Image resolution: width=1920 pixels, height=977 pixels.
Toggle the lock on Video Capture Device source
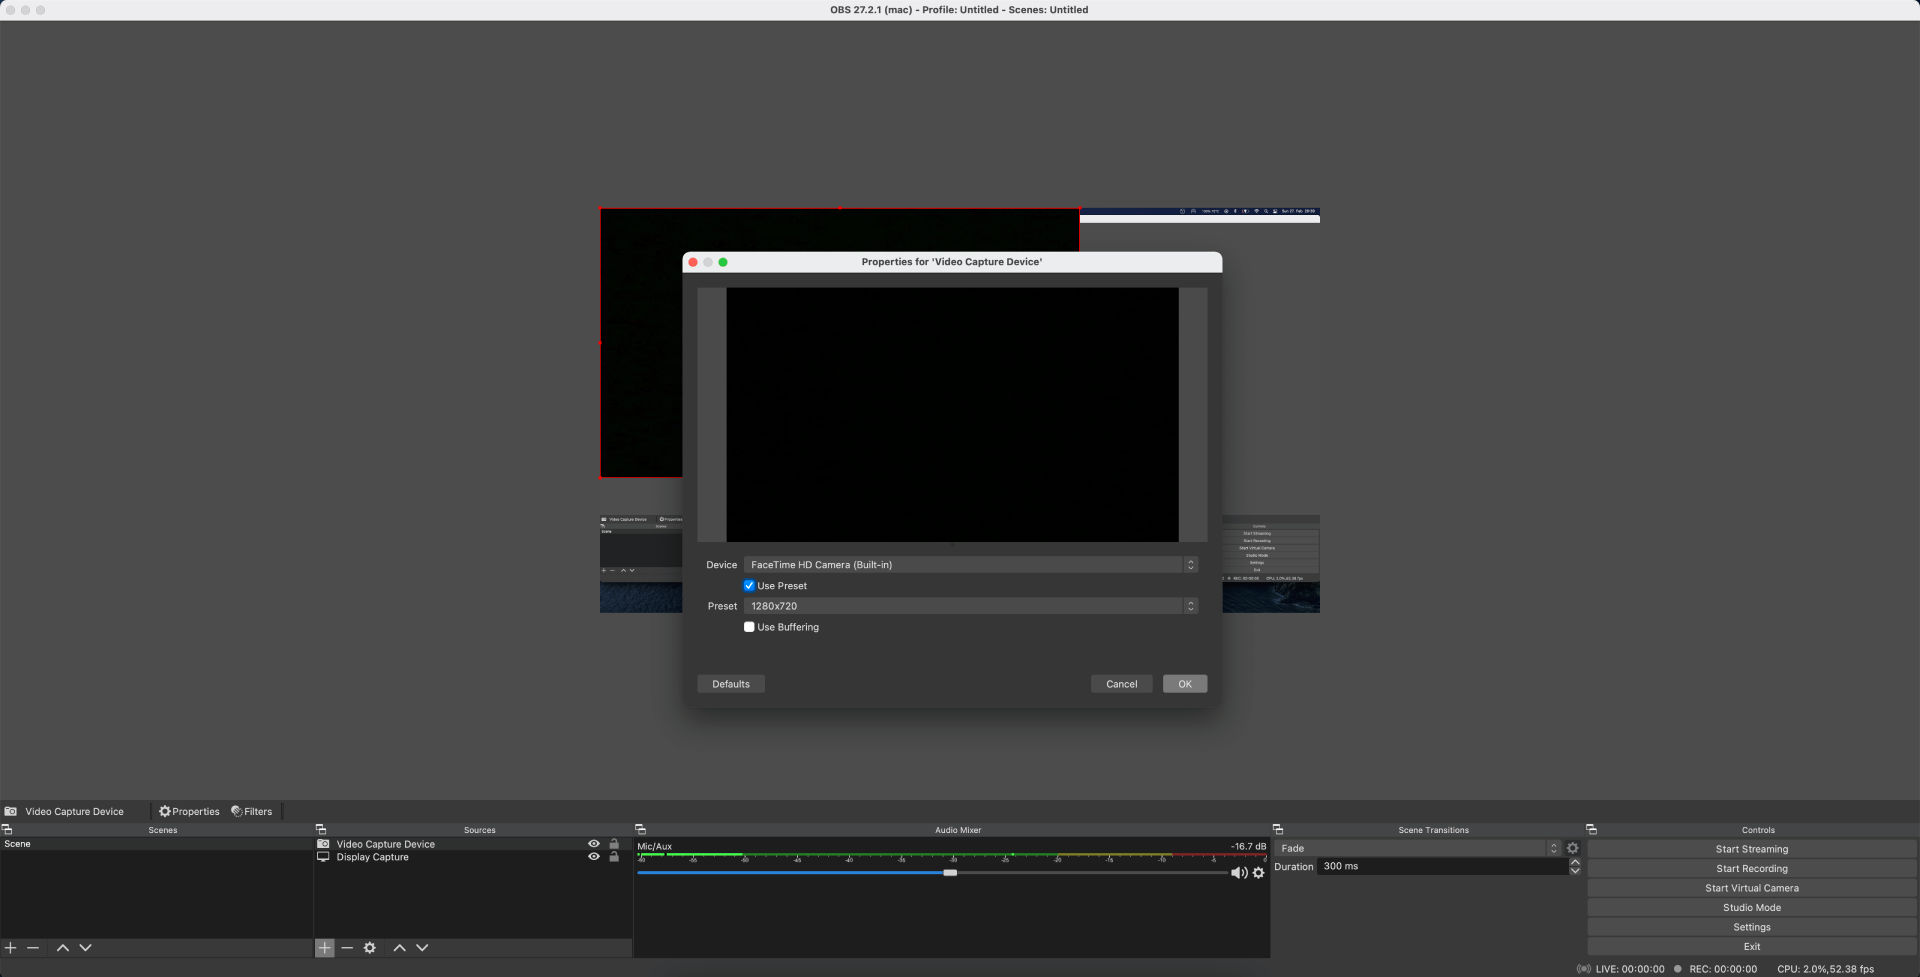point(614,844)
